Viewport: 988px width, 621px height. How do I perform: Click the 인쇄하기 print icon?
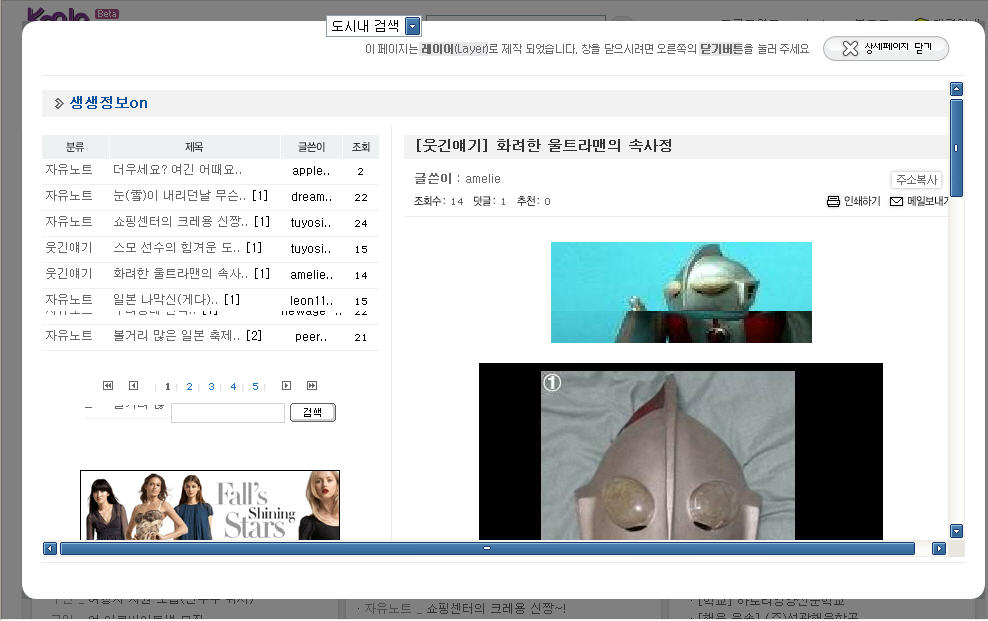833,201
